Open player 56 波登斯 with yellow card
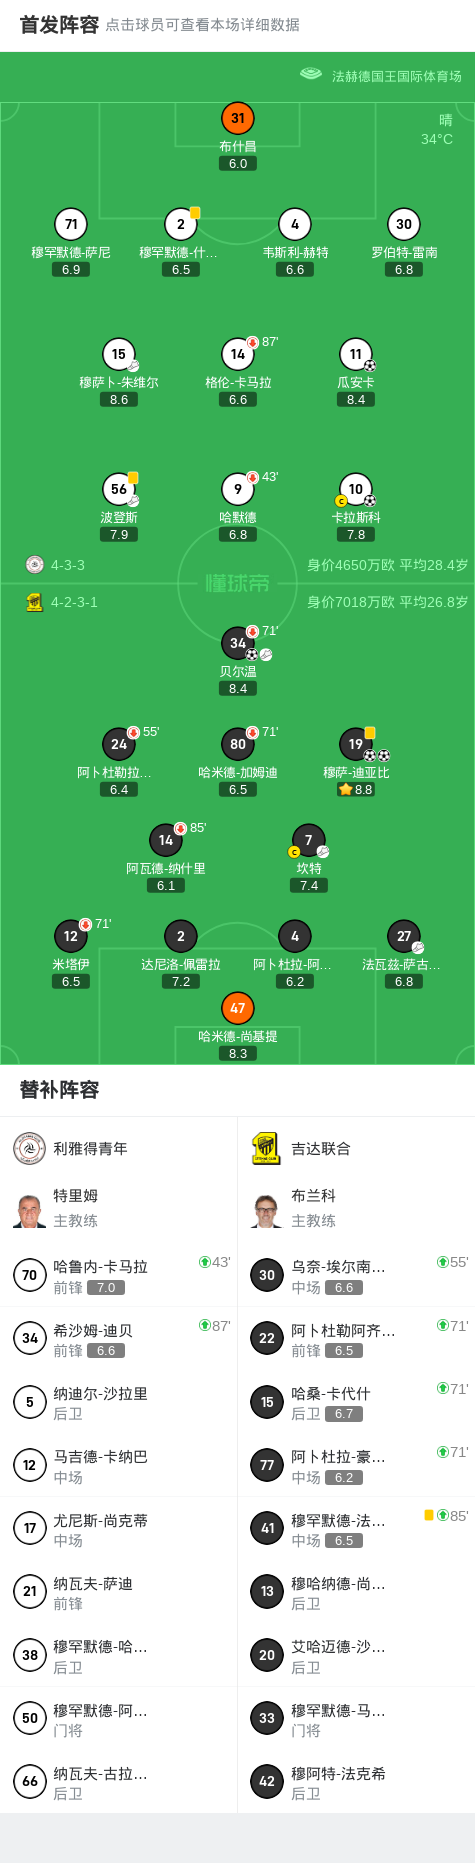475x1863 pixels. pos(119,489)
